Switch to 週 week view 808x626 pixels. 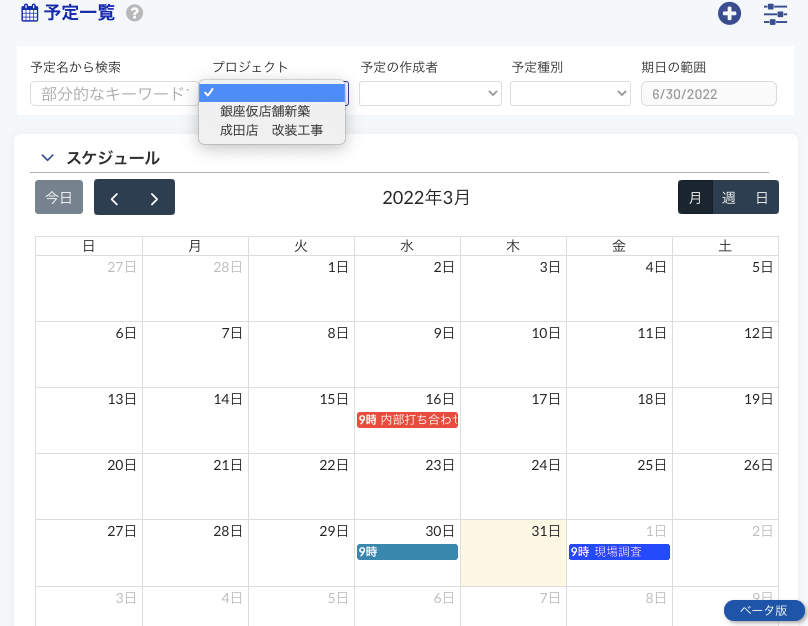pos(729,198)
